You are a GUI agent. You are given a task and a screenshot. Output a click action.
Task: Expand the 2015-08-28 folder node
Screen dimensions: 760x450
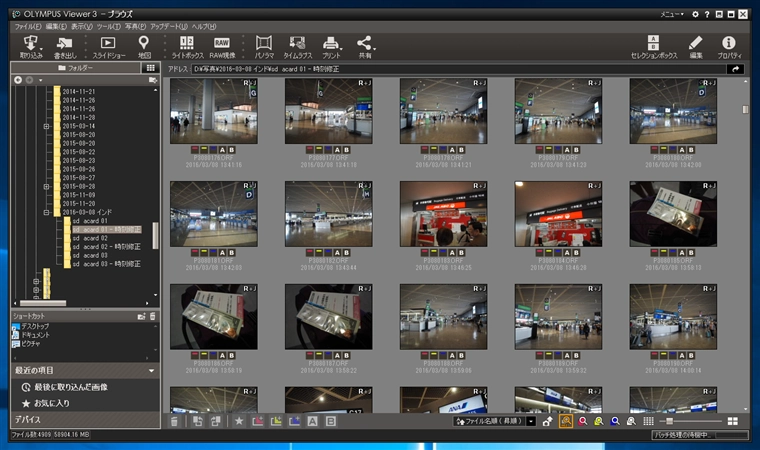pos(47,186)
